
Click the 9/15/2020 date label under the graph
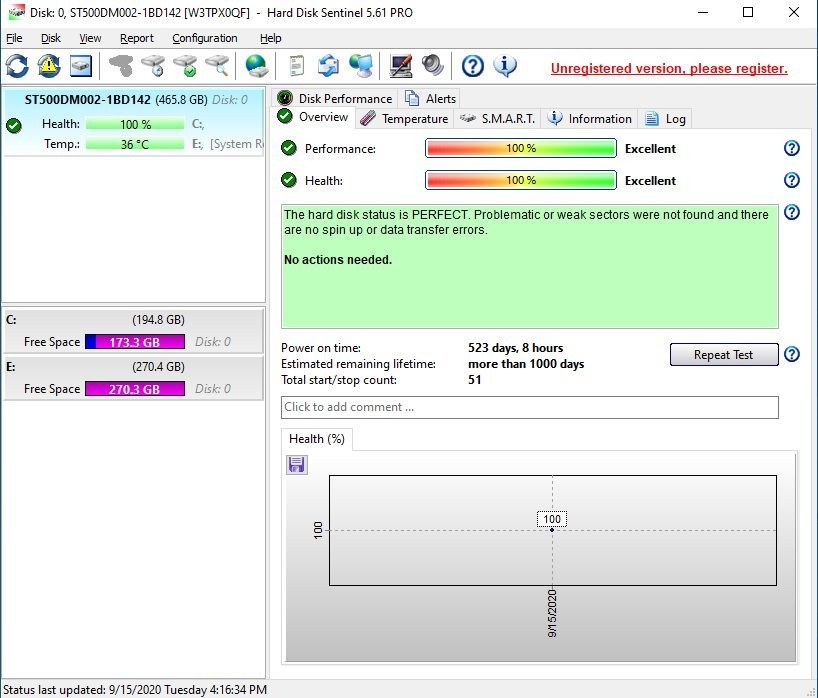pos(552,613)
